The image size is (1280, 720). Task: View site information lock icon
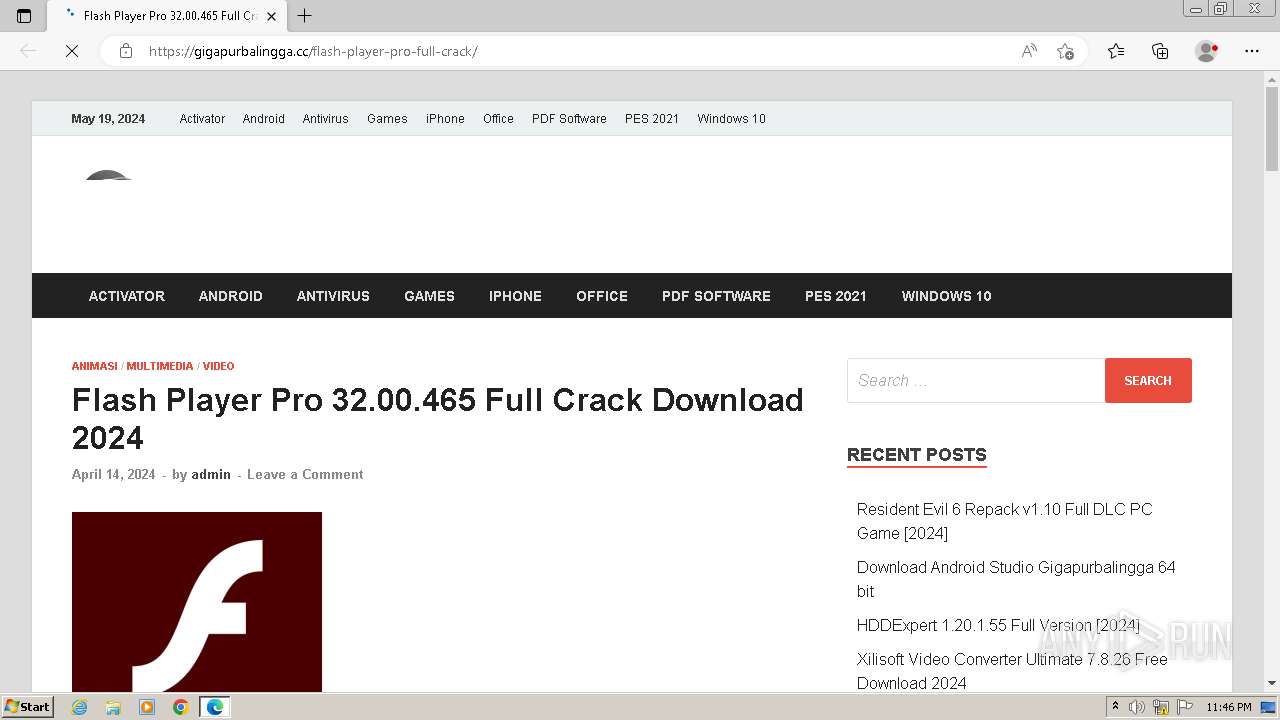coord(126,51)
